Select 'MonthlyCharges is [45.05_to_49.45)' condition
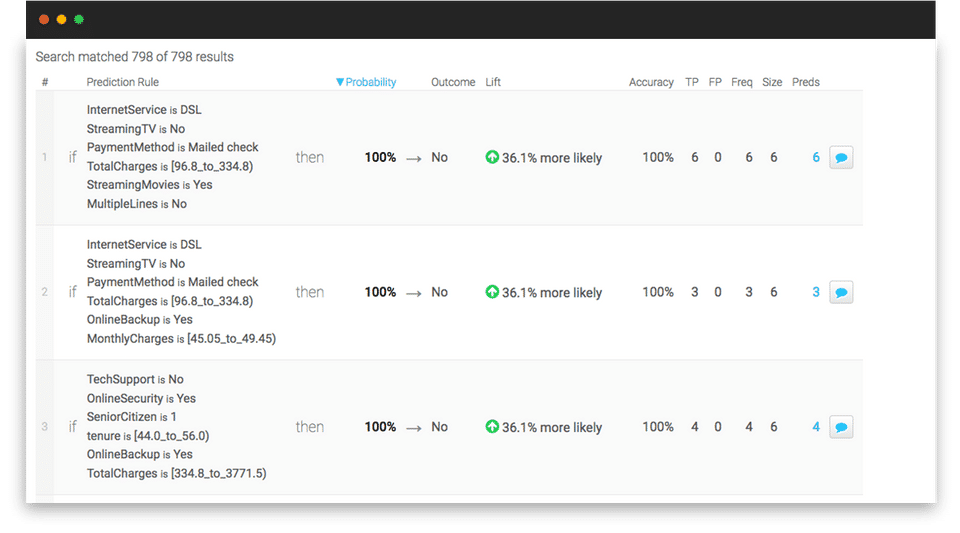Screen dimensions: 960x533 coord(181,338)
